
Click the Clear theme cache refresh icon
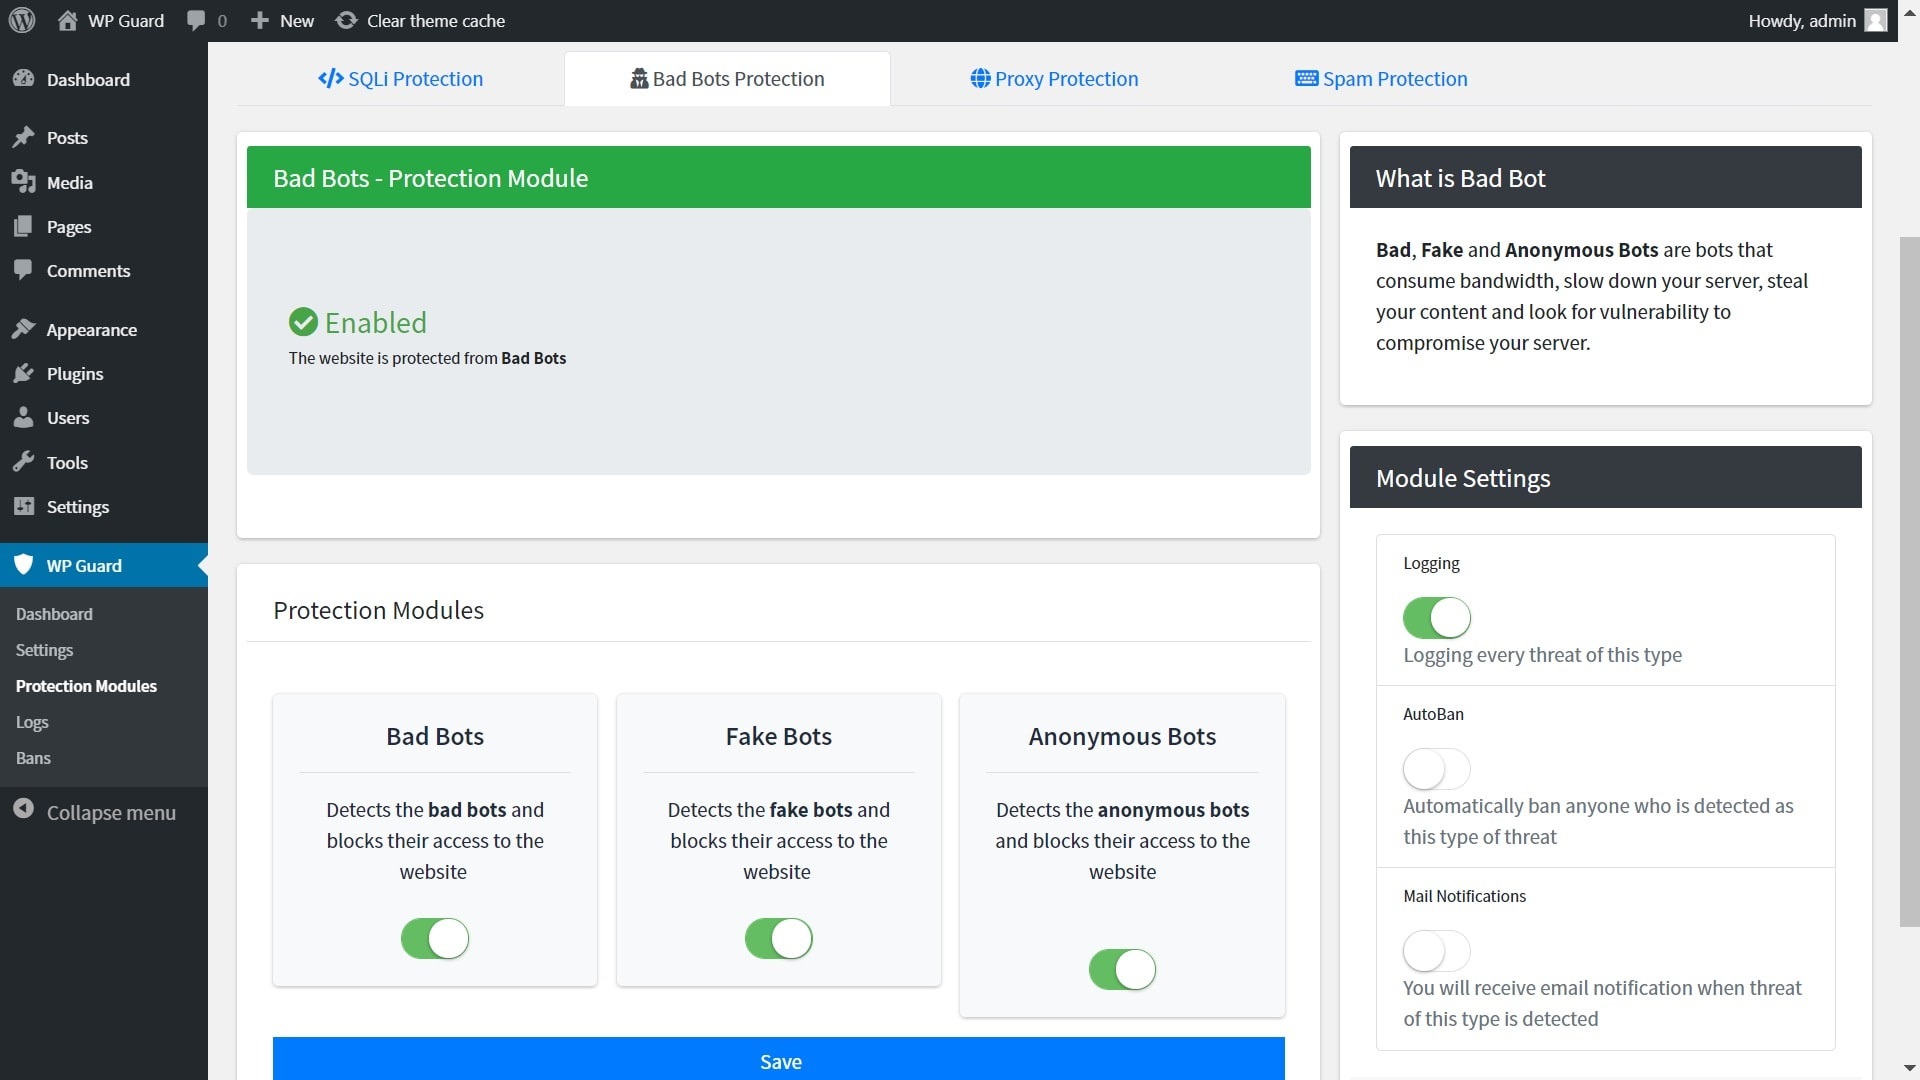pos(346,20)
